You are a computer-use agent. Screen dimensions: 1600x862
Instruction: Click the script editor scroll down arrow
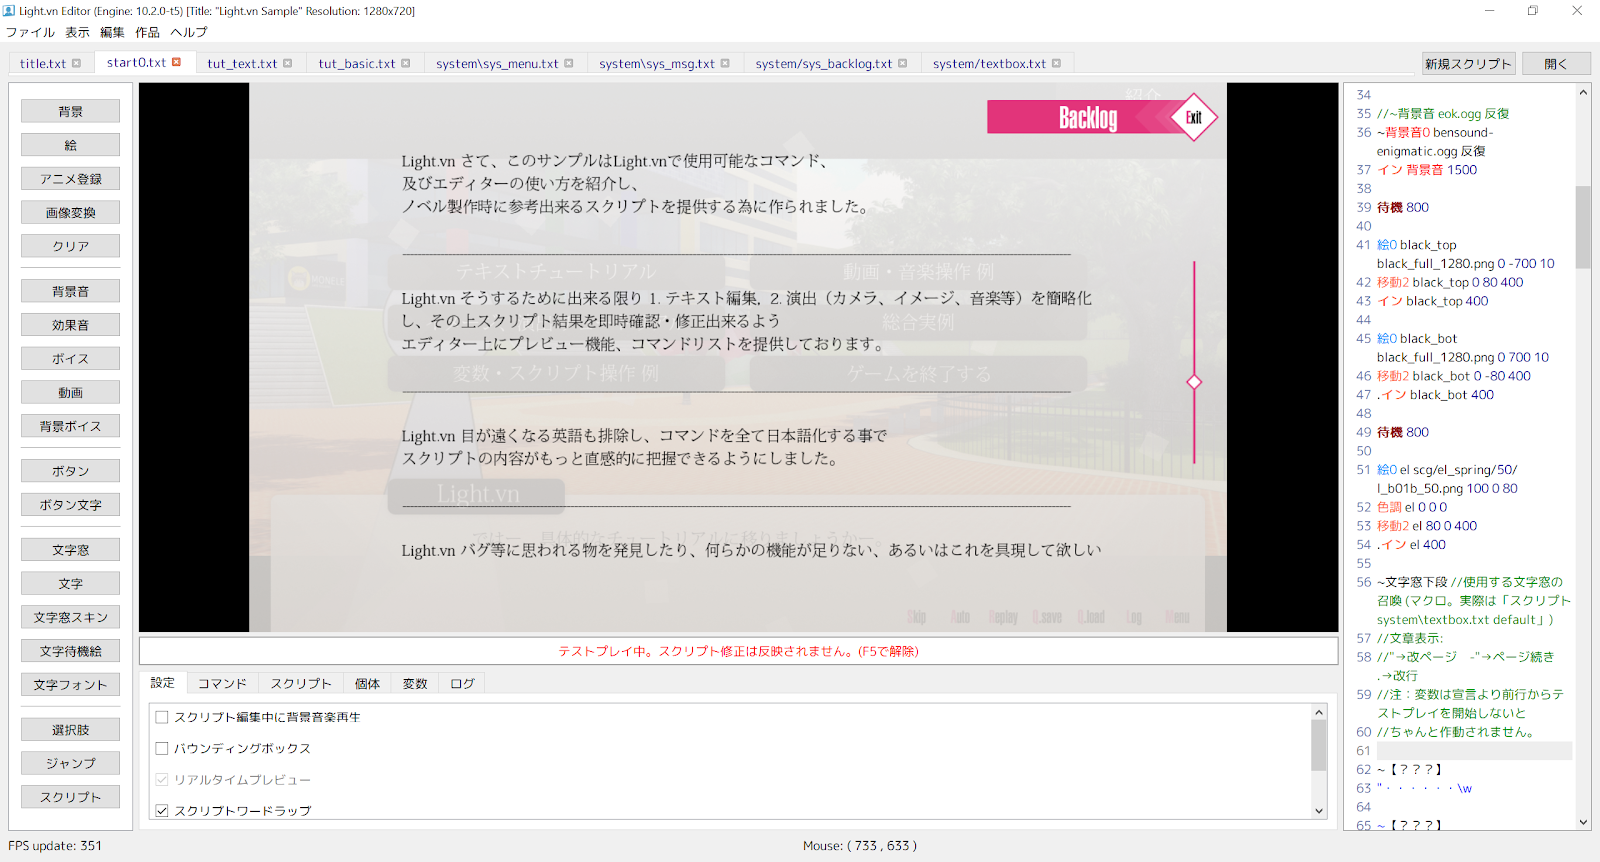tap(1583, 822)
